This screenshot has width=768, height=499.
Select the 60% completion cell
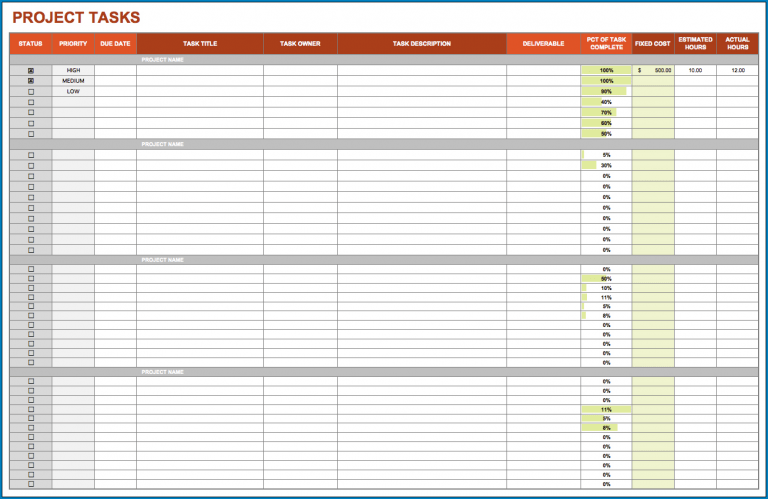(x=606, y=123)
